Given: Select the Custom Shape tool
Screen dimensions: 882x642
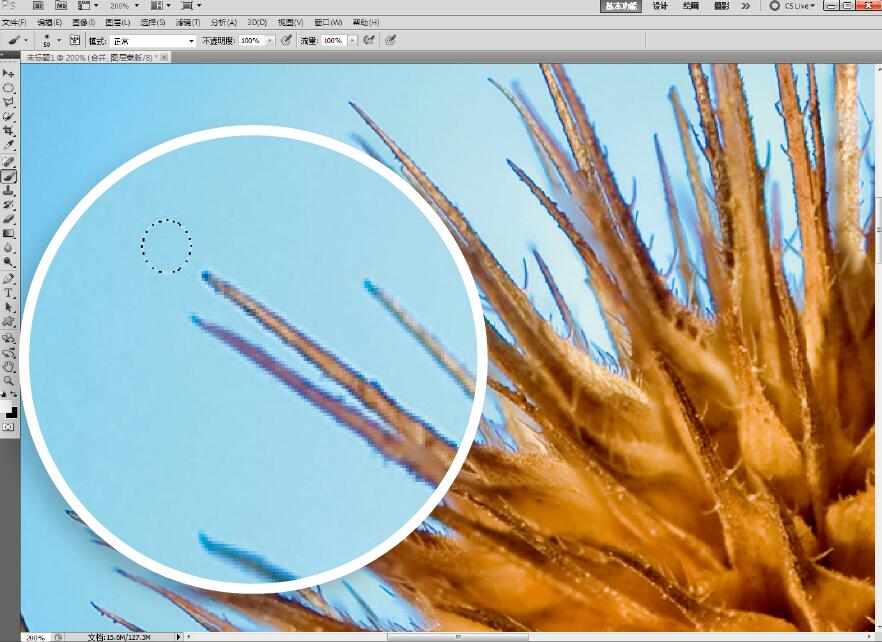Looking at the screenshot, I should pyautogui.click(x=8, y=321).
